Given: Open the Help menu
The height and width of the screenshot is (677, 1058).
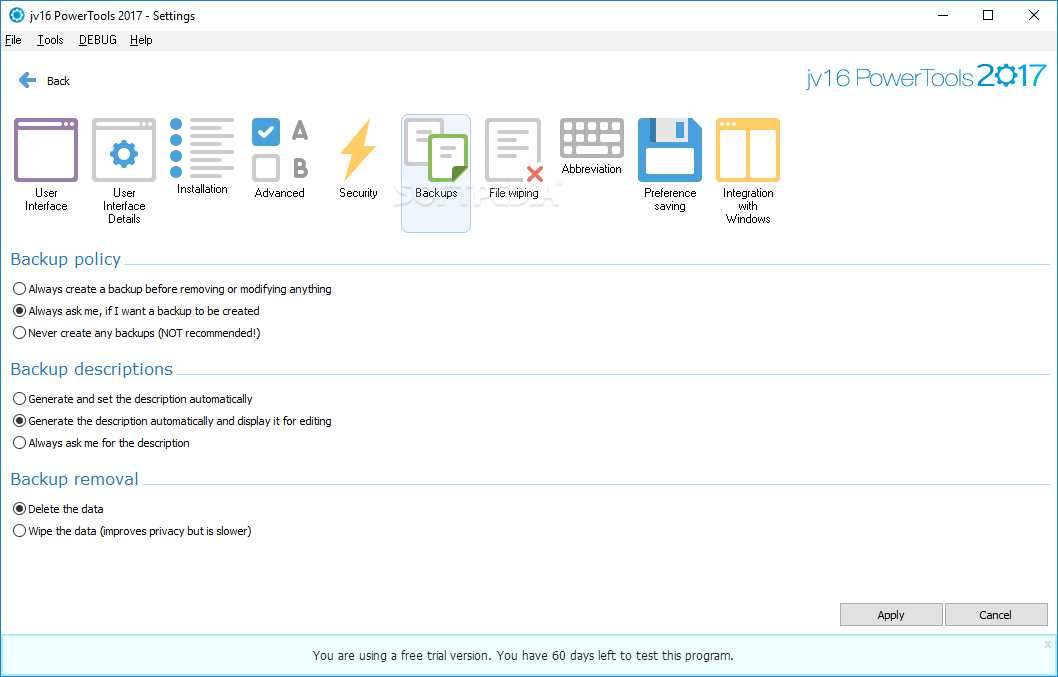Looking at the screenshot, I should (x=141, y=40).
